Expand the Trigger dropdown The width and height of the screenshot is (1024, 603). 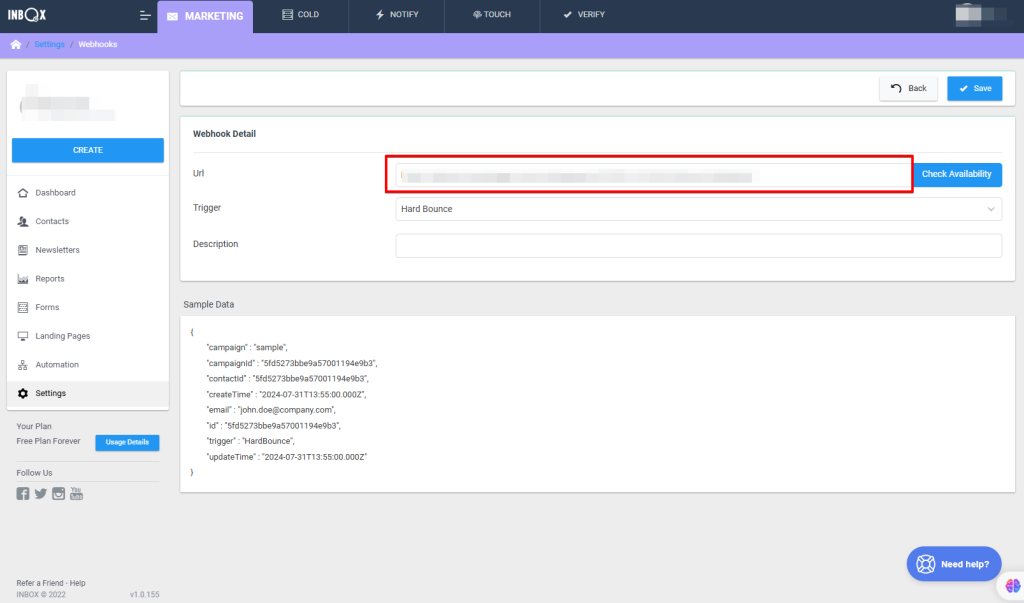click(x=698, y=209)
